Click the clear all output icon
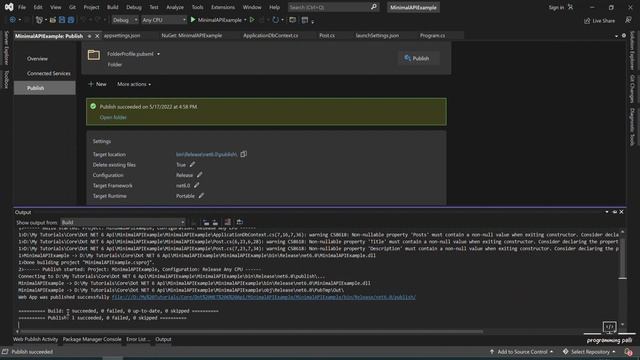The width and height of the screenshot is (640, 360). [227, 222]
